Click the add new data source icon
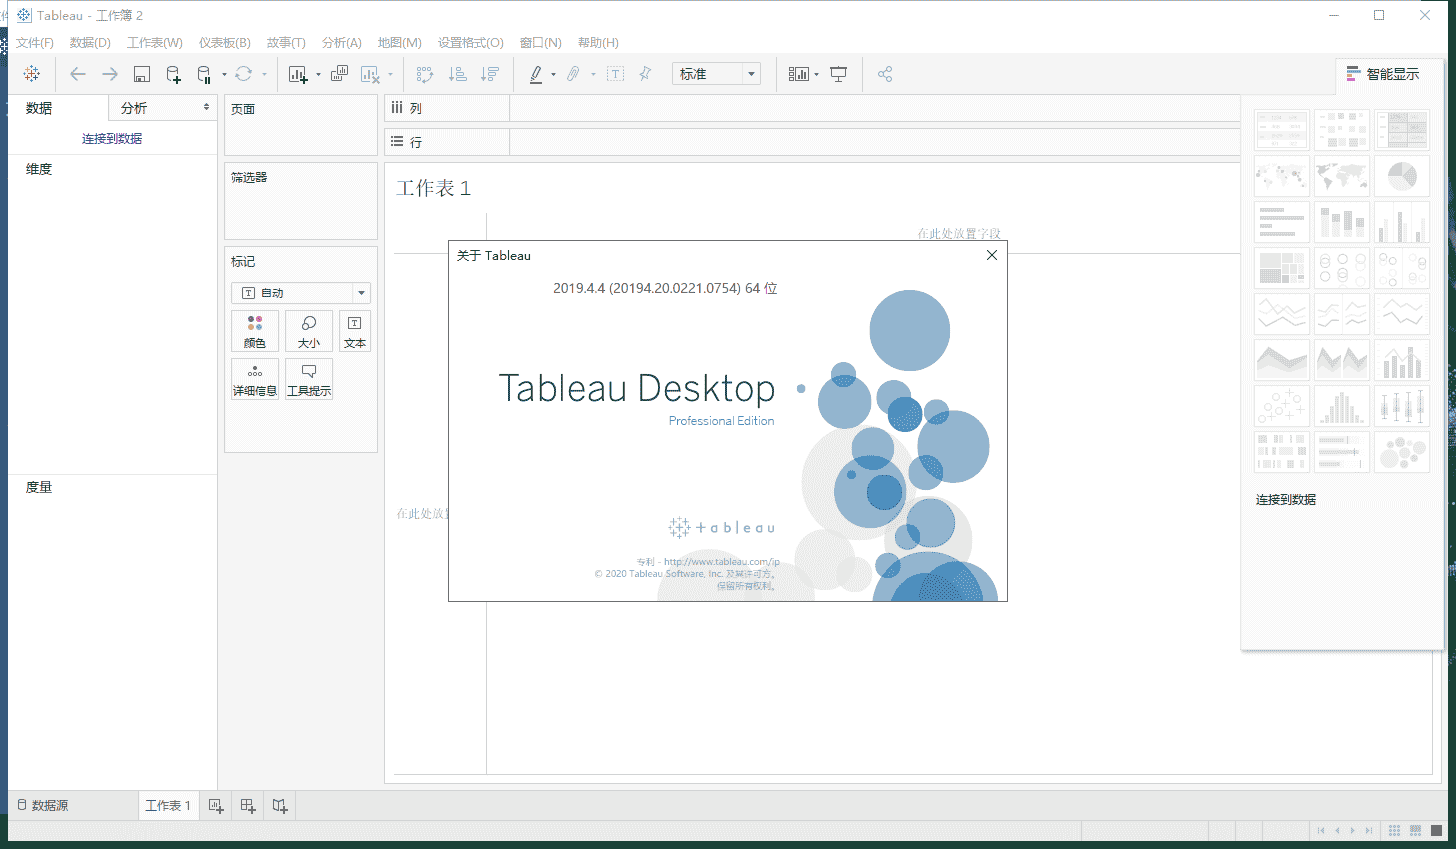Viewport: 1456px width, 849px height. coord(173,74)
